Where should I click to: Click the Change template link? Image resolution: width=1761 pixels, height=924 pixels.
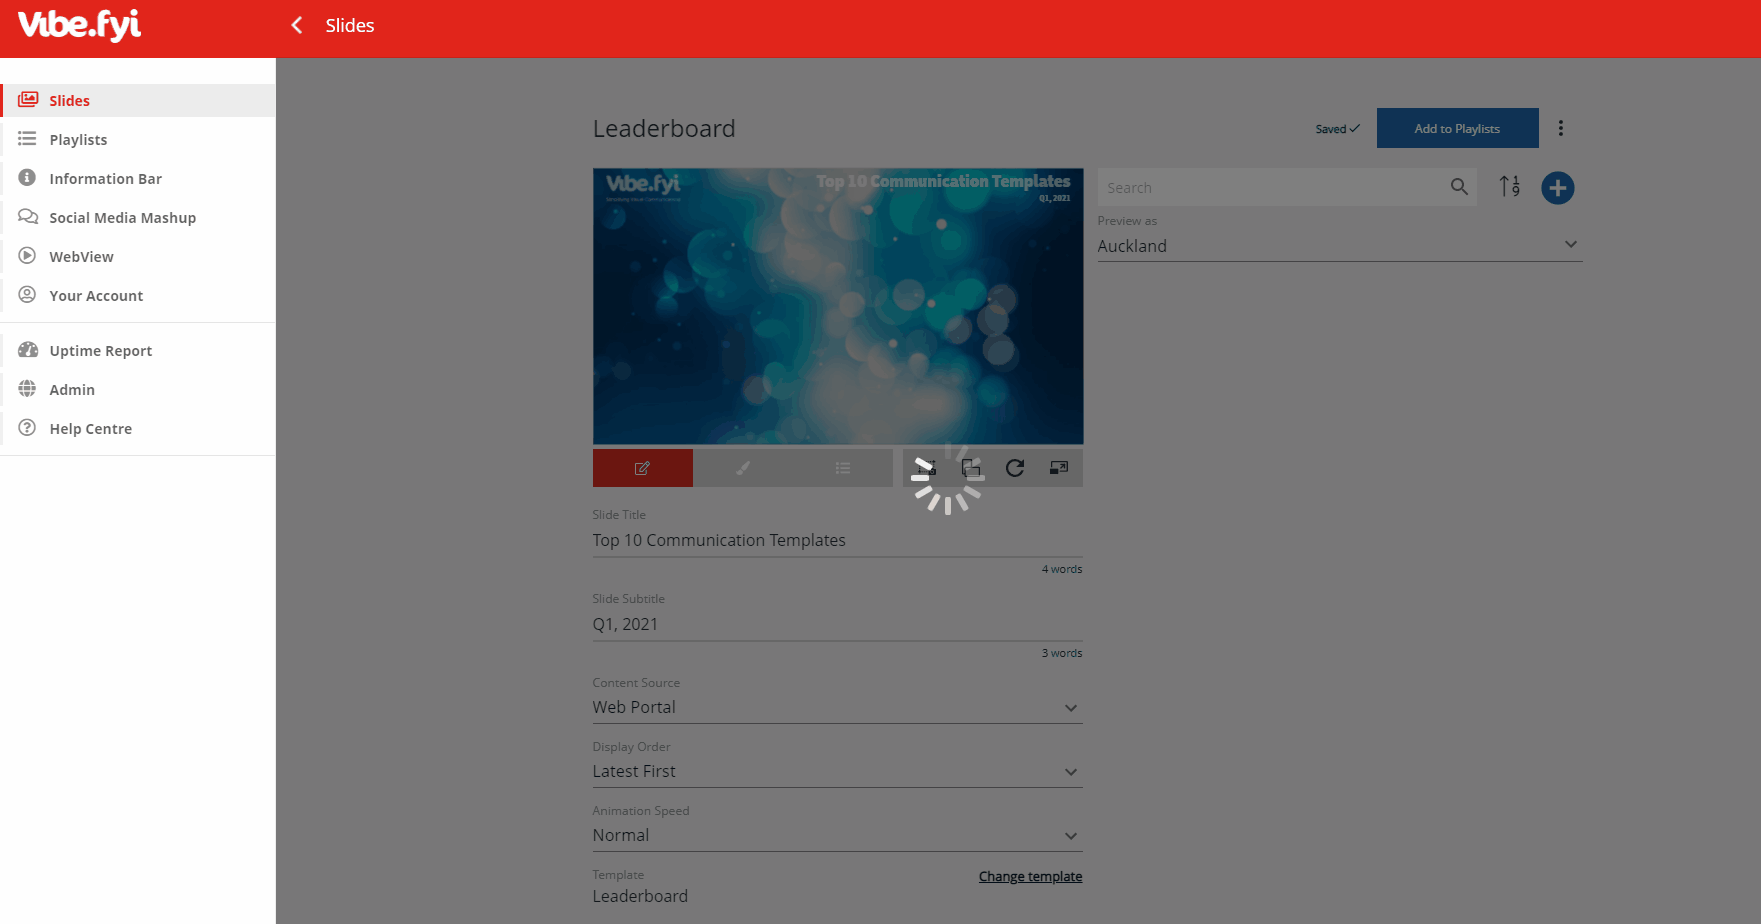coord(1030,877)
